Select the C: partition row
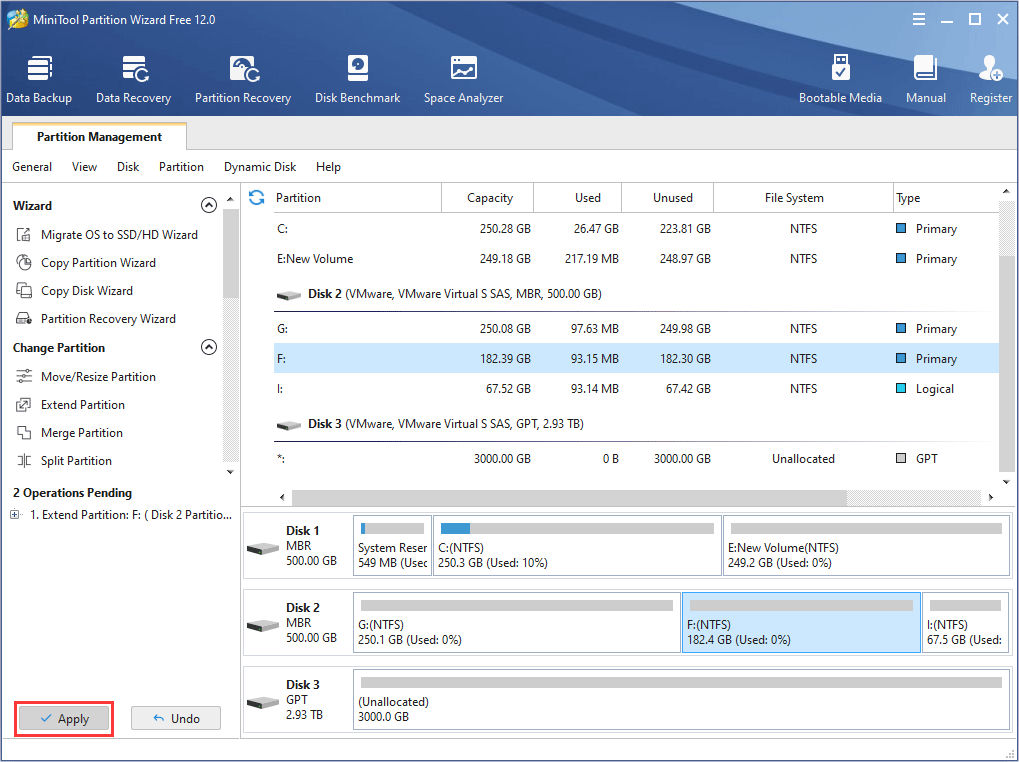The height and width of the screenshot is (762, 1019). point(636,229)
